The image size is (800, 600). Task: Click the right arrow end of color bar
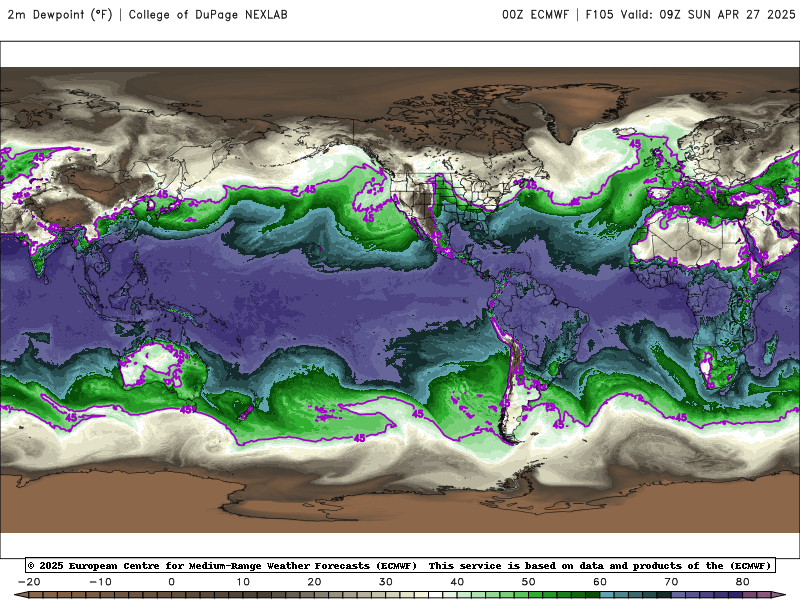coord(779,595)
